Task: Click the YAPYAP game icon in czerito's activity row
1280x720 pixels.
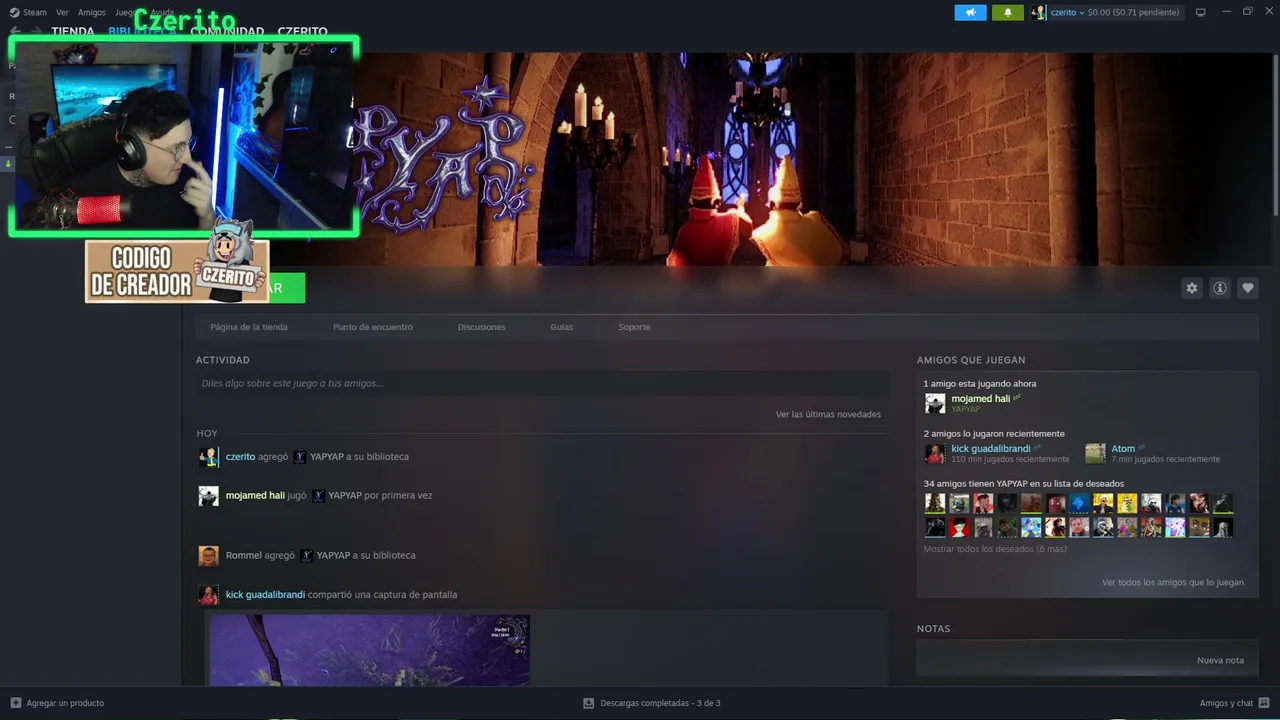Action: pos(300,457)
